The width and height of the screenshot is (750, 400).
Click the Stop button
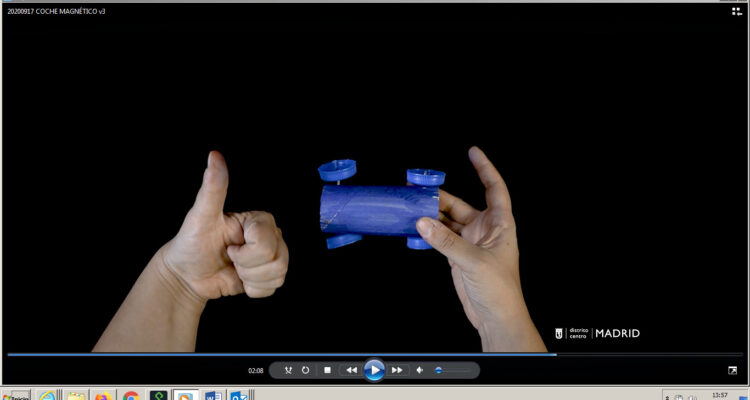pos(327,370)
